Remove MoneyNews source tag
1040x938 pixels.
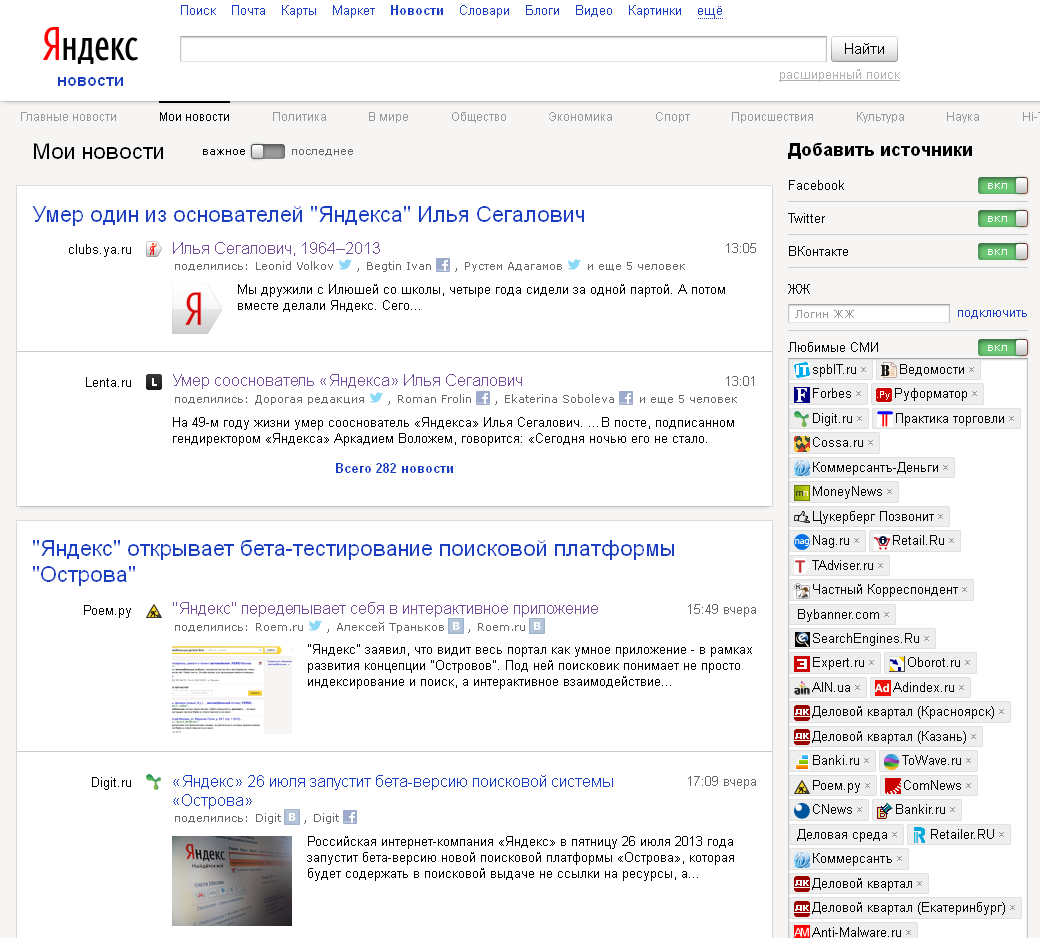click(x=889, y=492)
